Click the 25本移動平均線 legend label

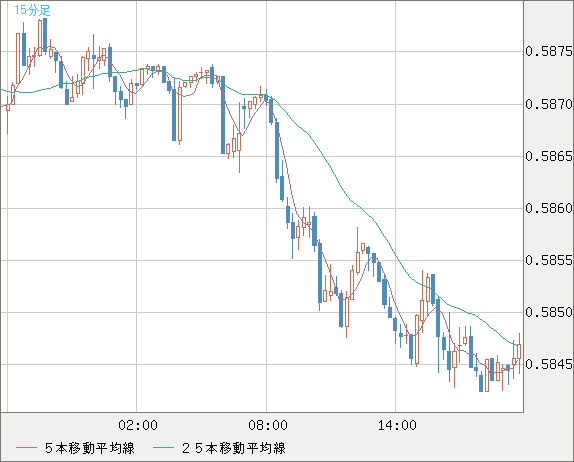(x=234, y=448)
